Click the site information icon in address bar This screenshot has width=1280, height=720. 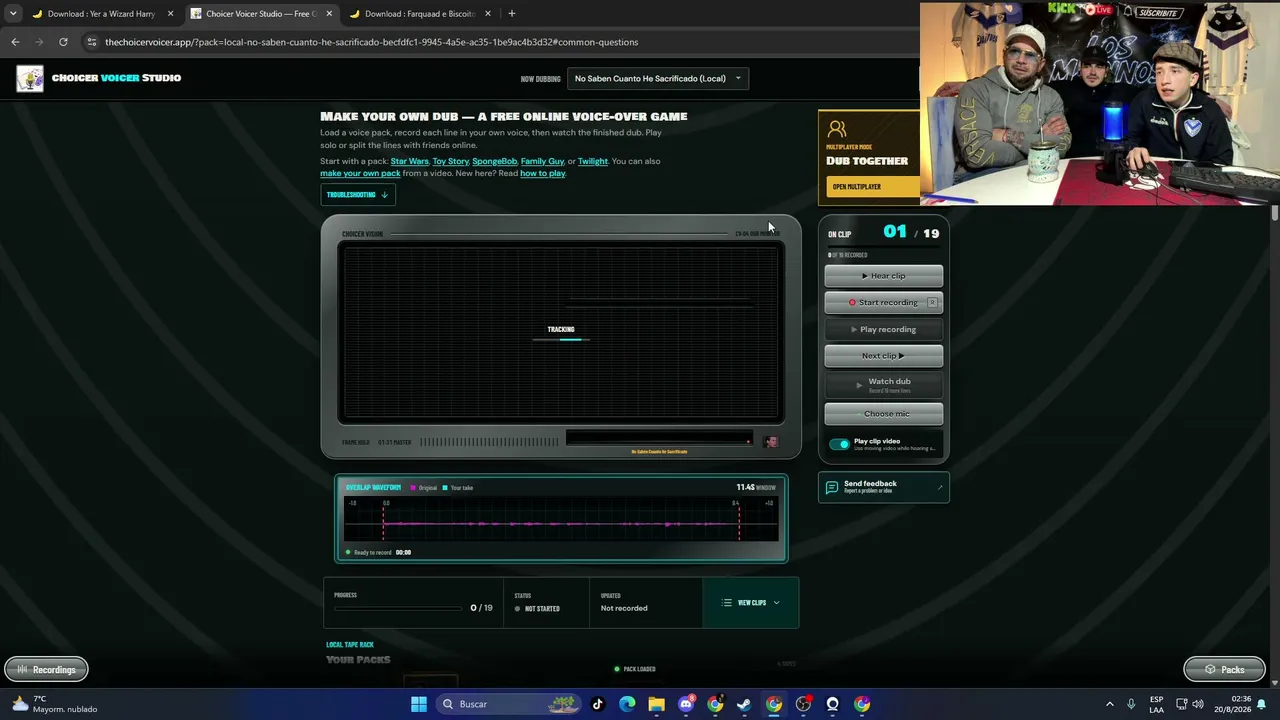[92, 42]
